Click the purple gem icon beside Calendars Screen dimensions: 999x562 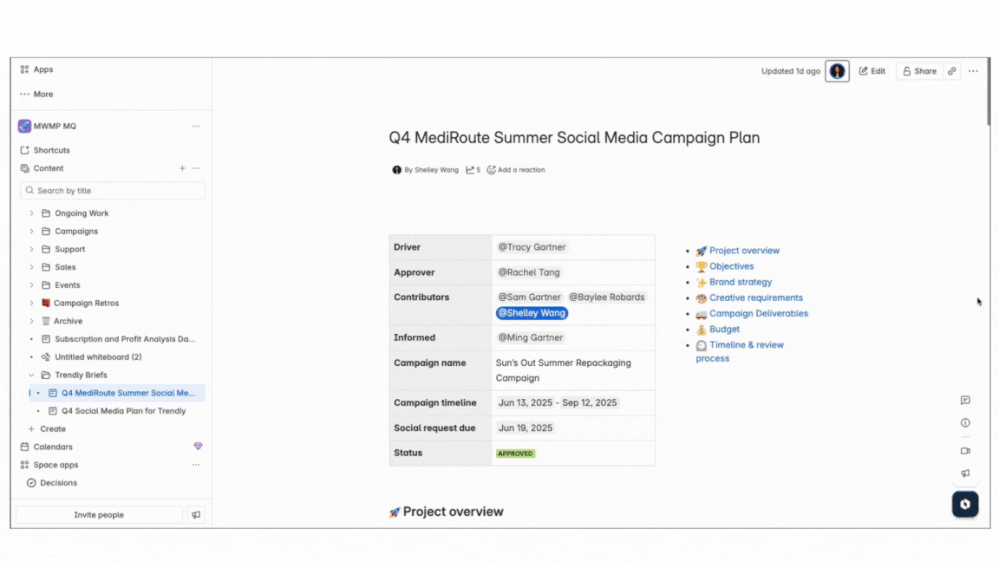(198, 447)
